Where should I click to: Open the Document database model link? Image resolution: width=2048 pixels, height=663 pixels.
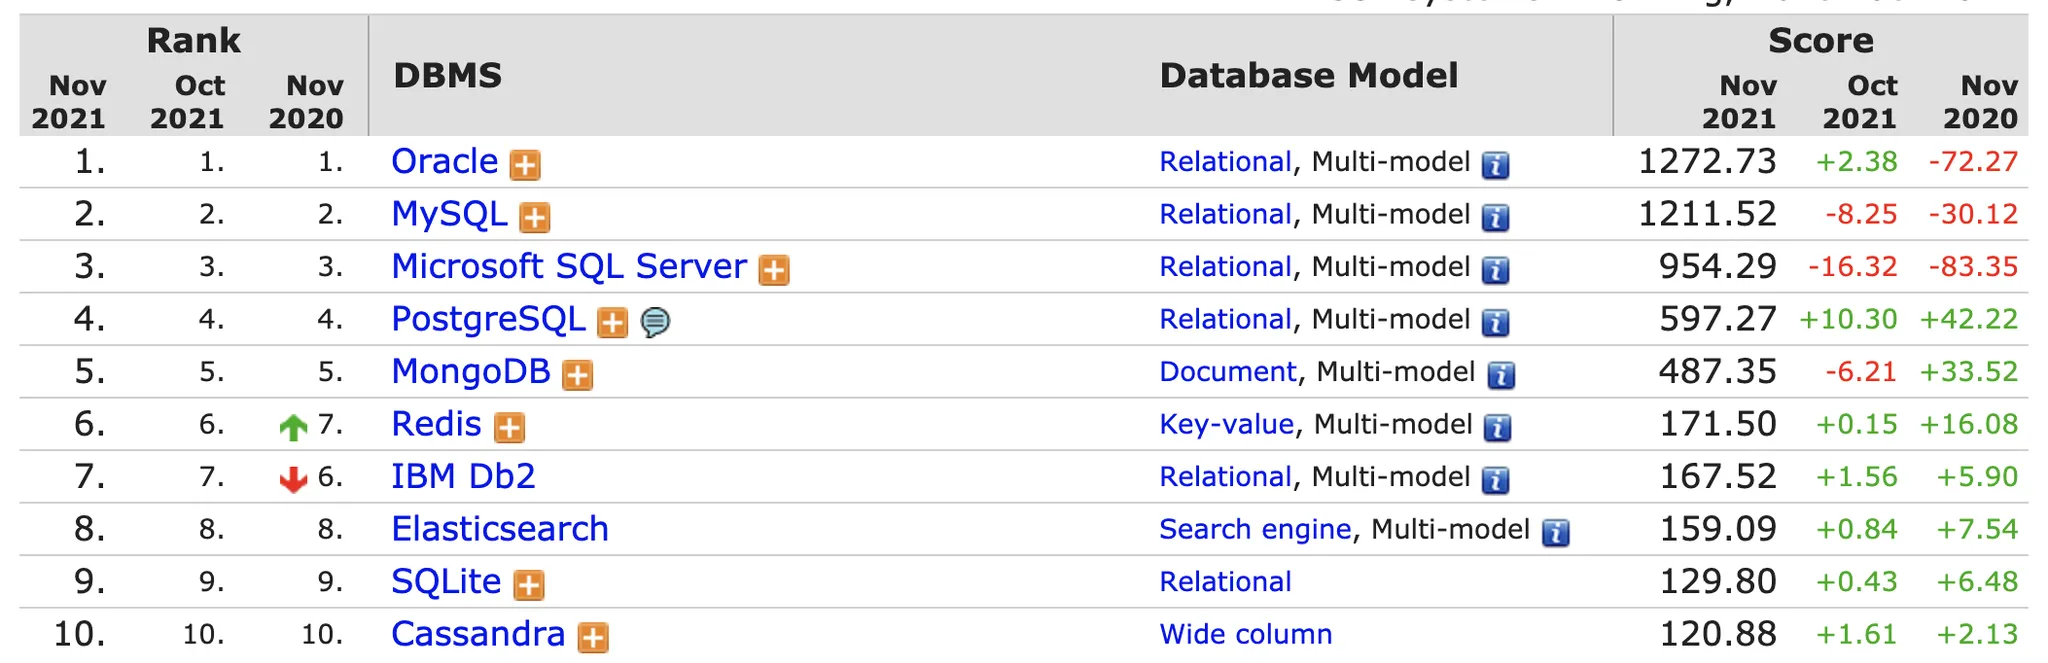(x=1227, y=372)
